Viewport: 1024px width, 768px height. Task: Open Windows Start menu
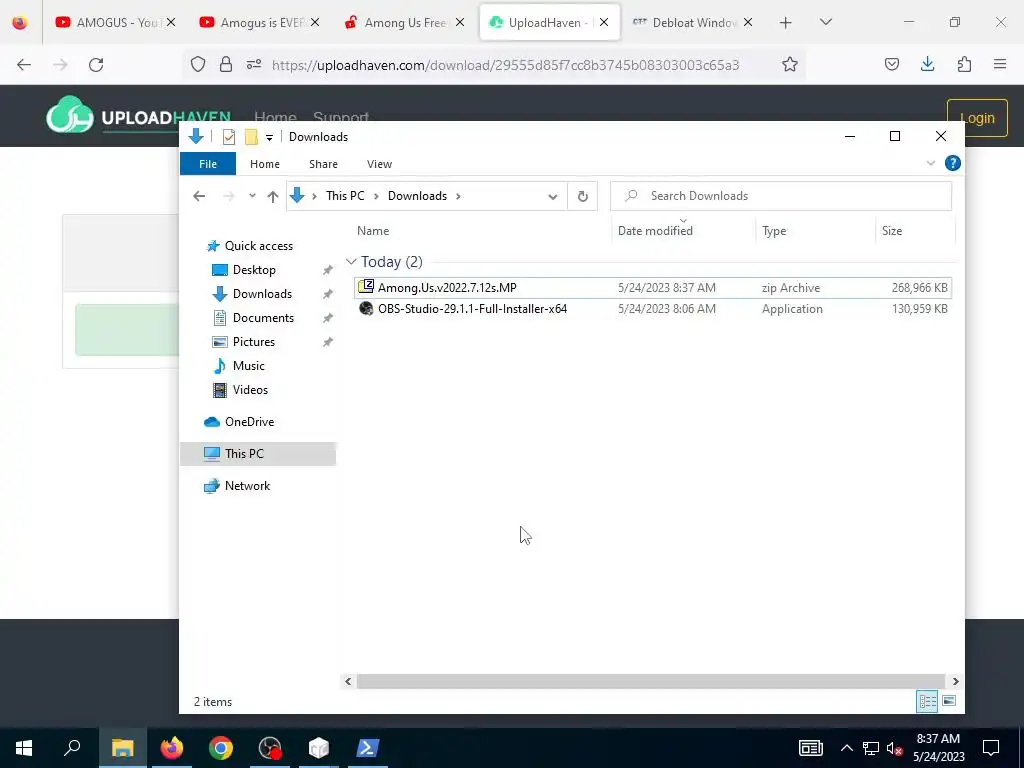24,748
